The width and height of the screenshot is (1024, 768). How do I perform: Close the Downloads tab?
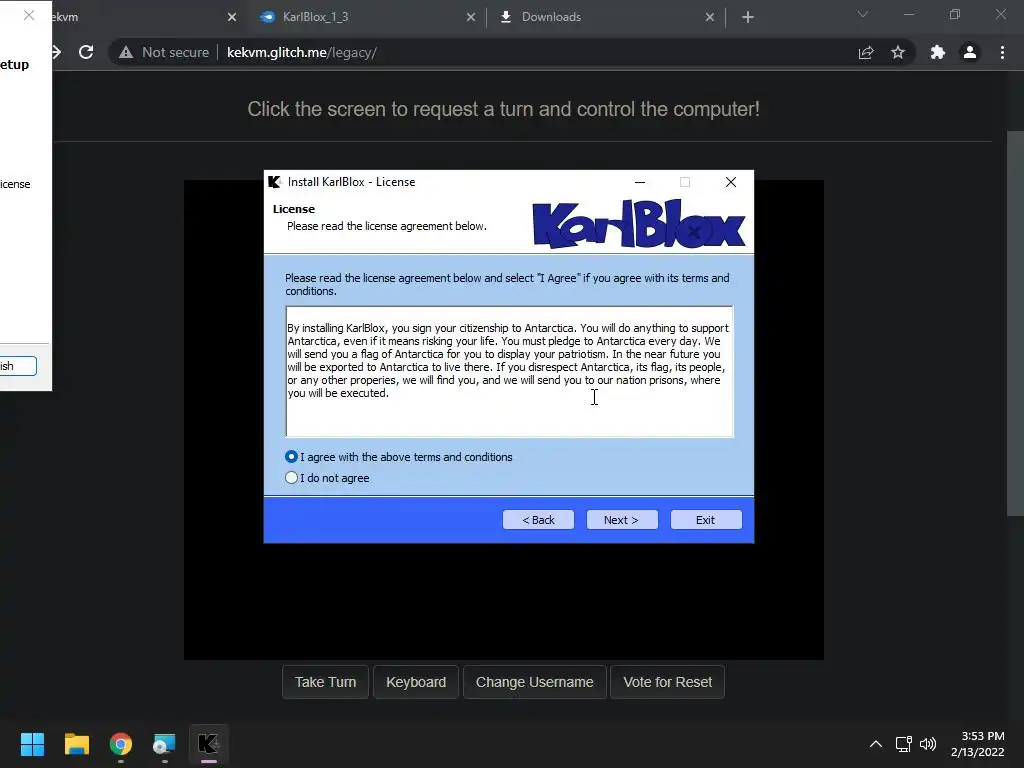tap(710, 17)
